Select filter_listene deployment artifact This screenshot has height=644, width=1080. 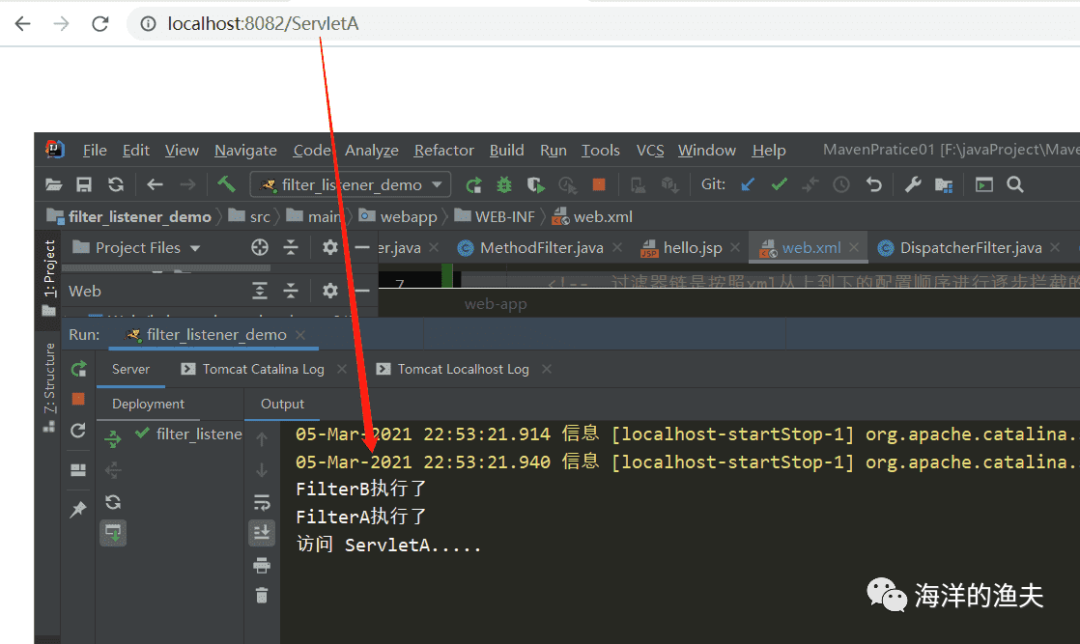pyautogui.click(x=189, y=434)
